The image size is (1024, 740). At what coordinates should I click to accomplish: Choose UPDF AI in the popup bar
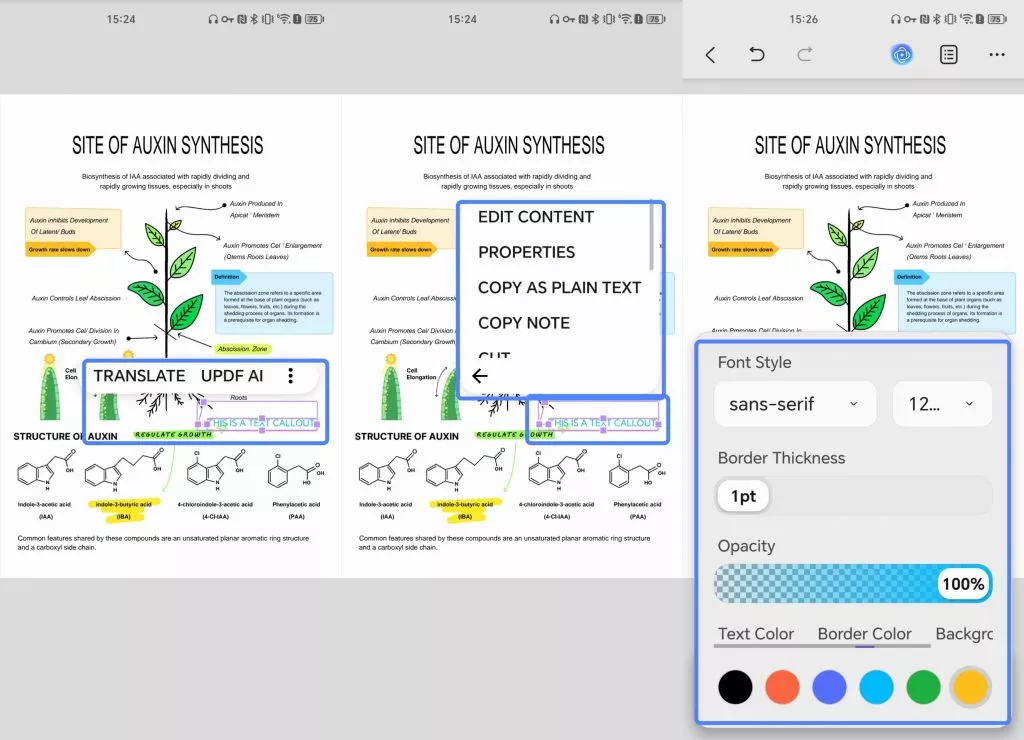[x=232, y=376]
